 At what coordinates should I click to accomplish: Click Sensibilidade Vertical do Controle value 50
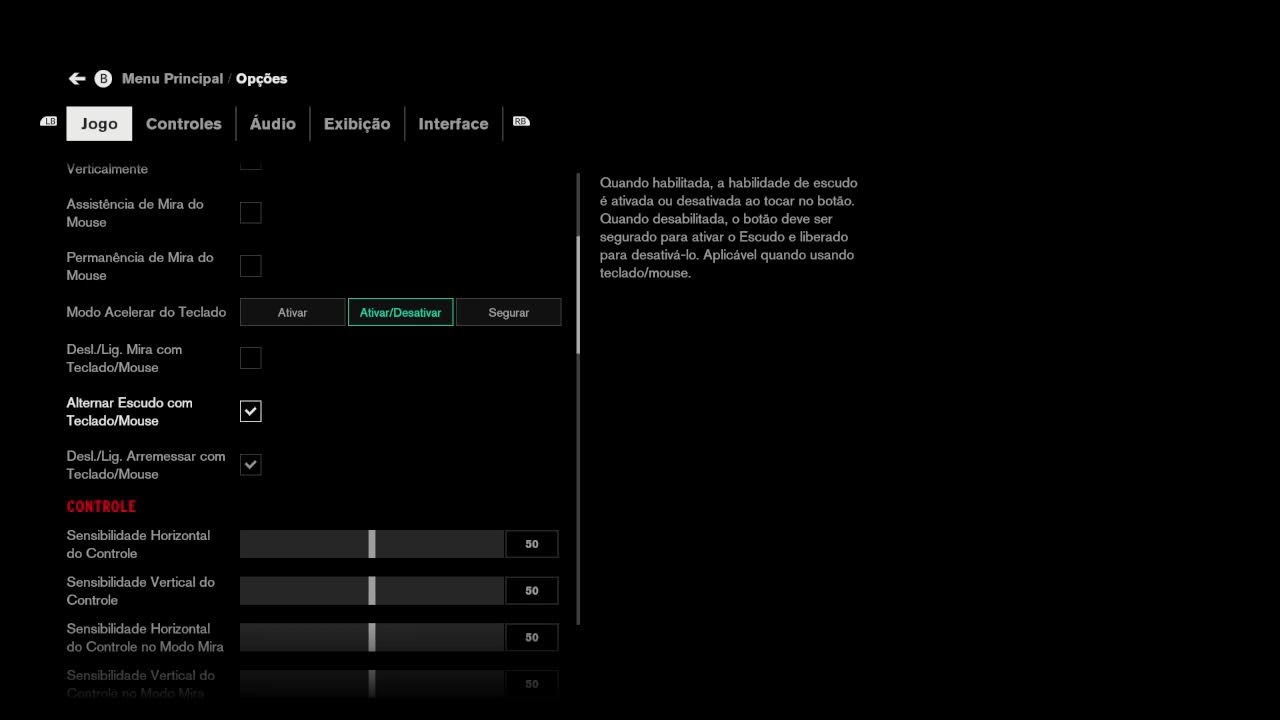[532, 591]
